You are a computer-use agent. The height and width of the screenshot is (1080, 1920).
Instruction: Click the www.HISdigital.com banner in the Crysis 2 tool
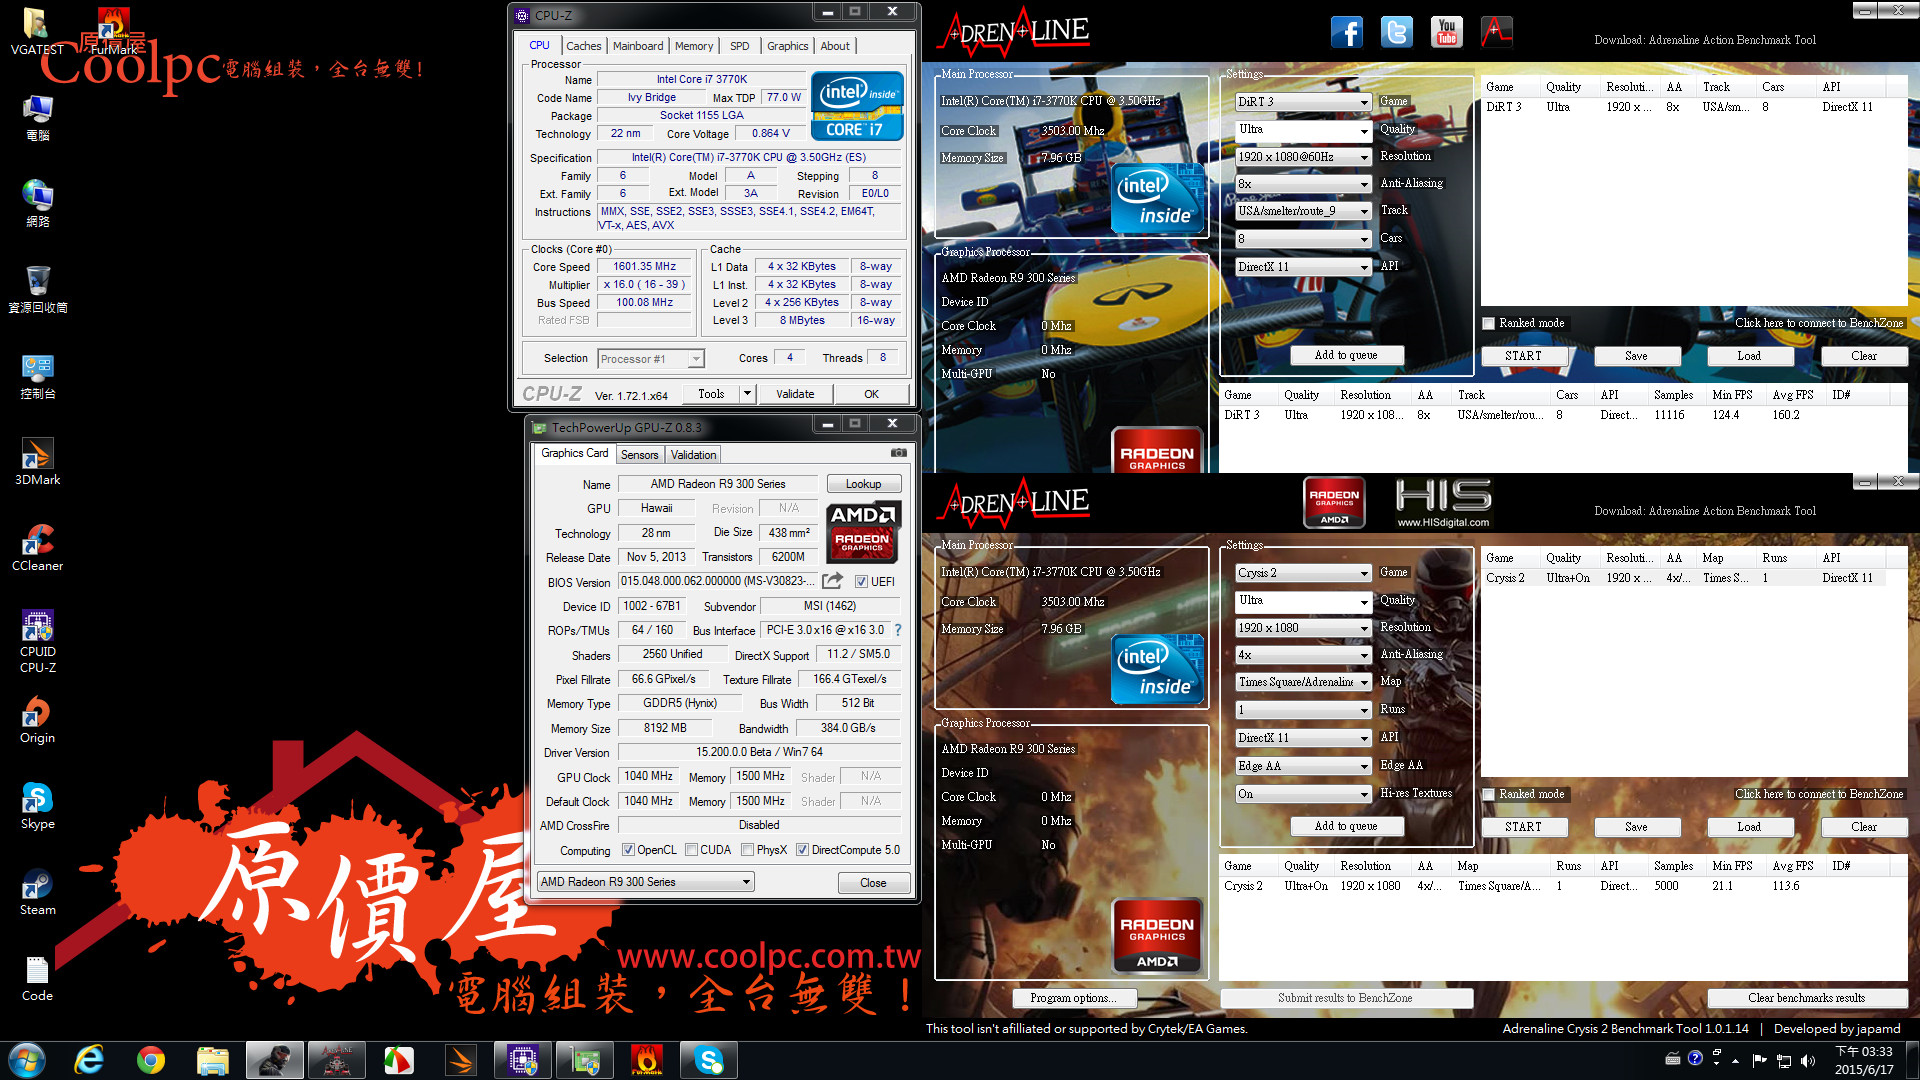[1443, 502]
